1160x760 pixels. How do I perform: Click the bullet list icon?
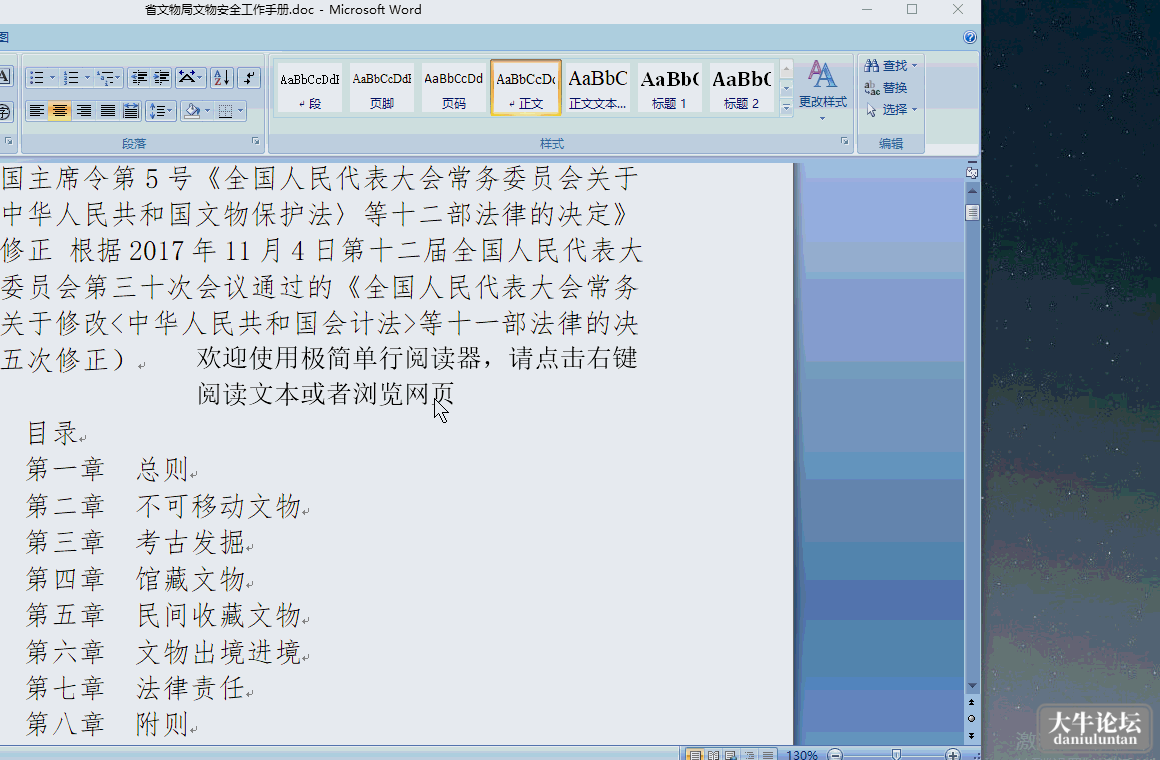tap(36, 78)
